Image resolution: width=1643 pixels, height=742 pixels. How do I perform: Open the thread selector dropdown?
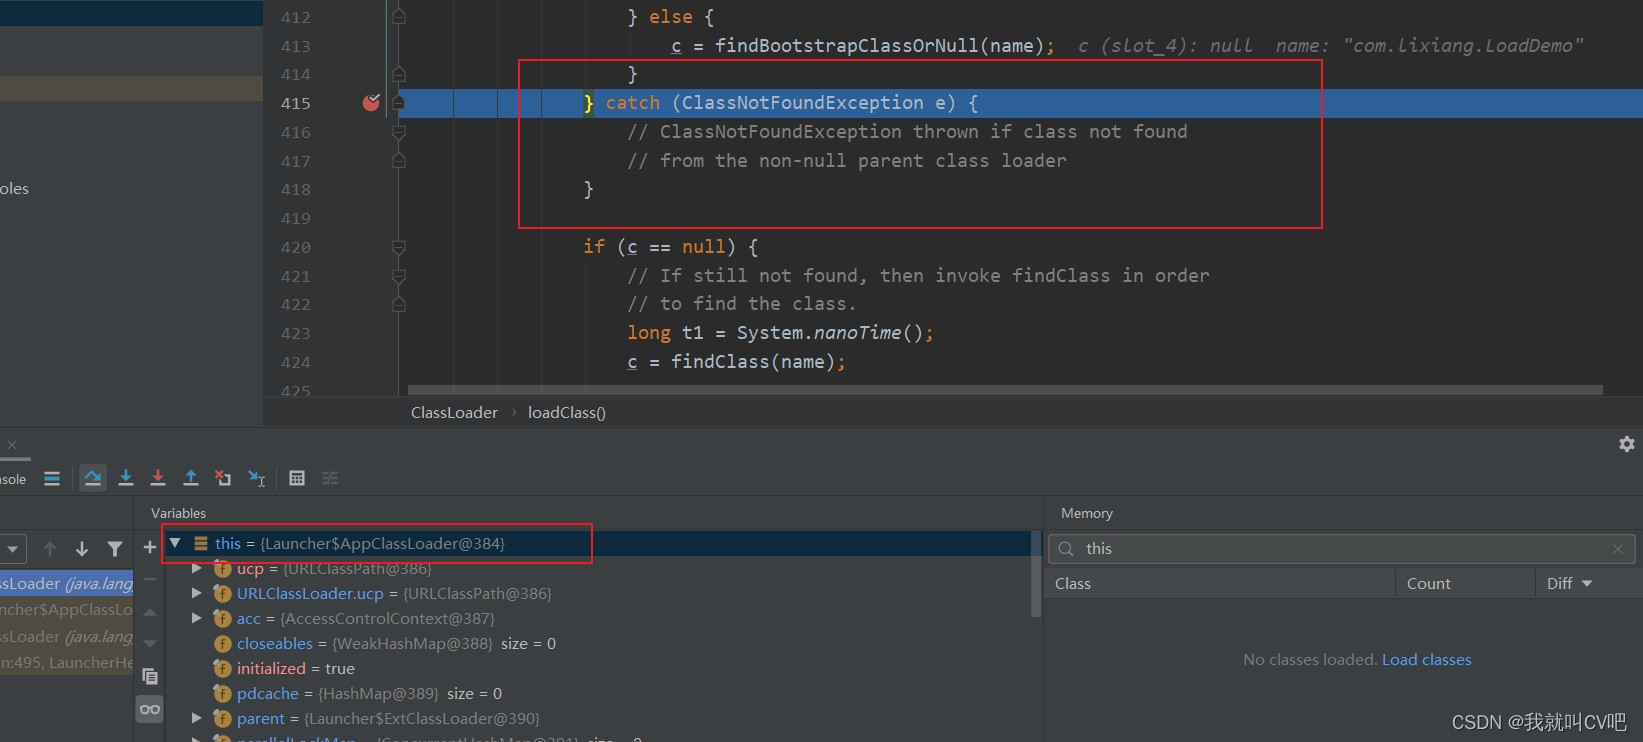(12, 549)
